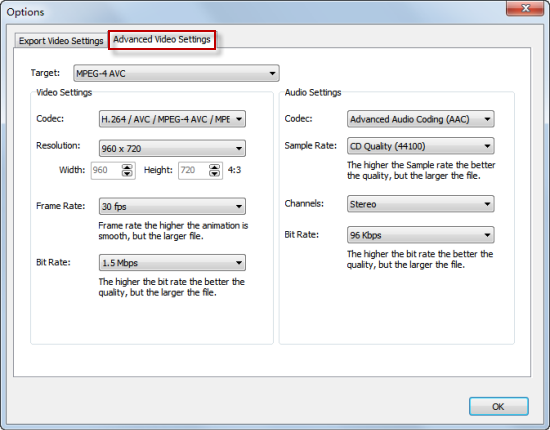Increase Width using the up spinner arrow
Image resolution: width=550 pixels, height=430 pixels.
click(127, 167)
